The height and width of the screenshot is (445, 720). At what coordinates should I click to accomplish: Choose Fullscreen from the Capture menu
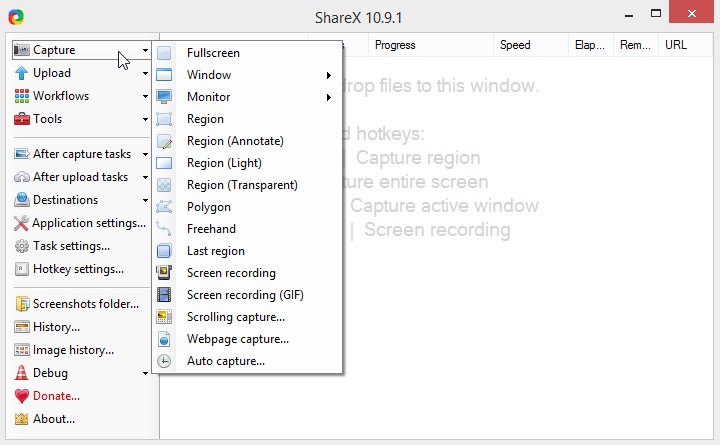(247, 53)
